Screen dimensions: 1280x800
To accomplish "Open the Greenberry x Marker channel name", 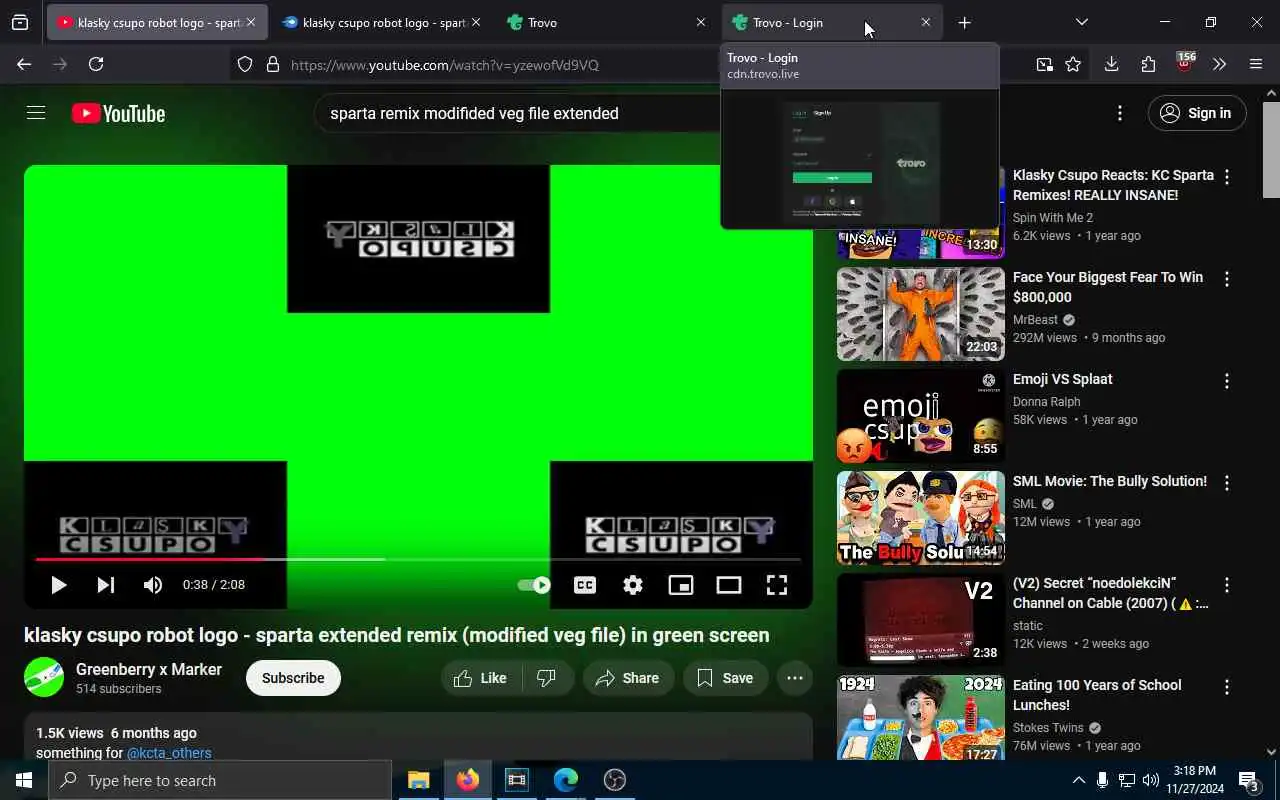I will coord(149,669).
